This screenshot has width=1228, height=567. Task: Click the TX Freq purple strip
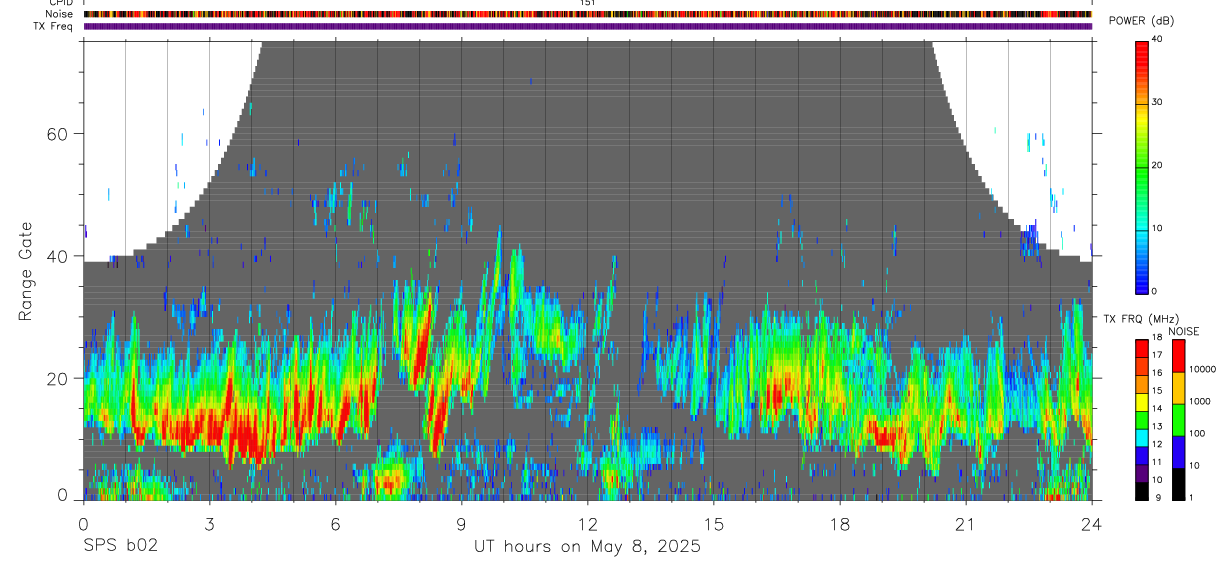[588, 26]
